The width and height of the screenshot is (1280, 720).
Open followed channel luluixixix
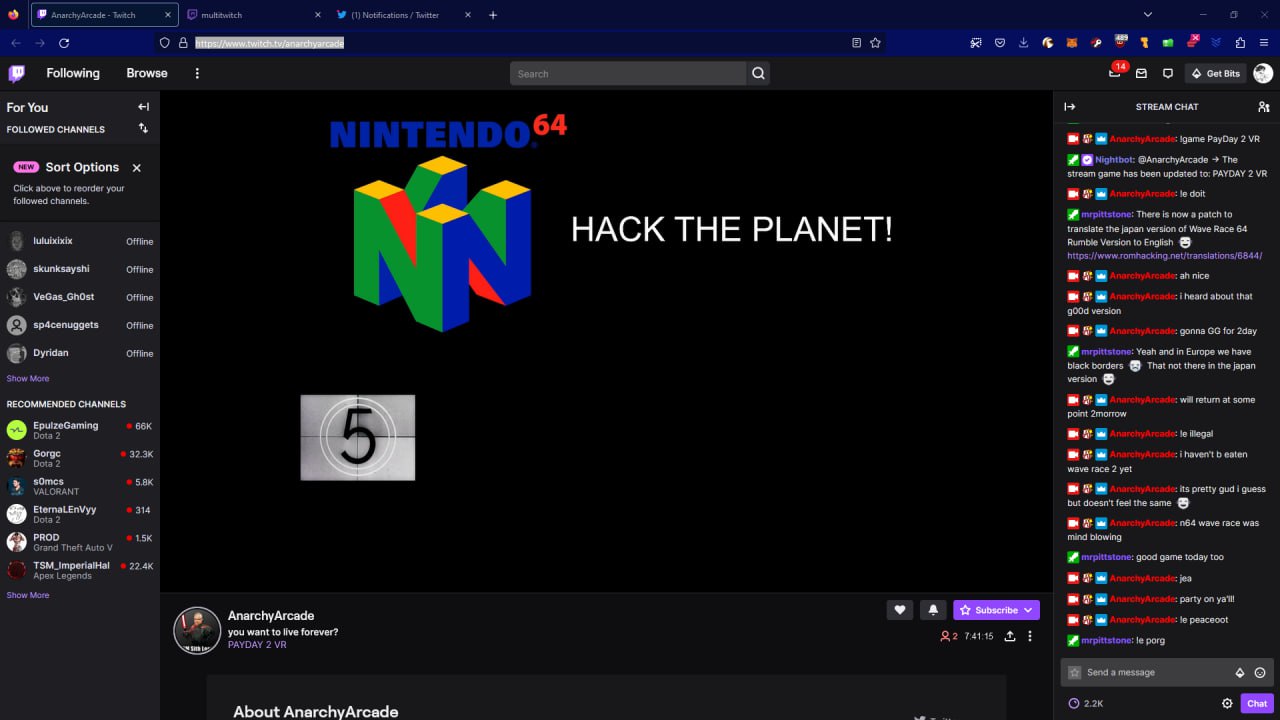point(80,241)
